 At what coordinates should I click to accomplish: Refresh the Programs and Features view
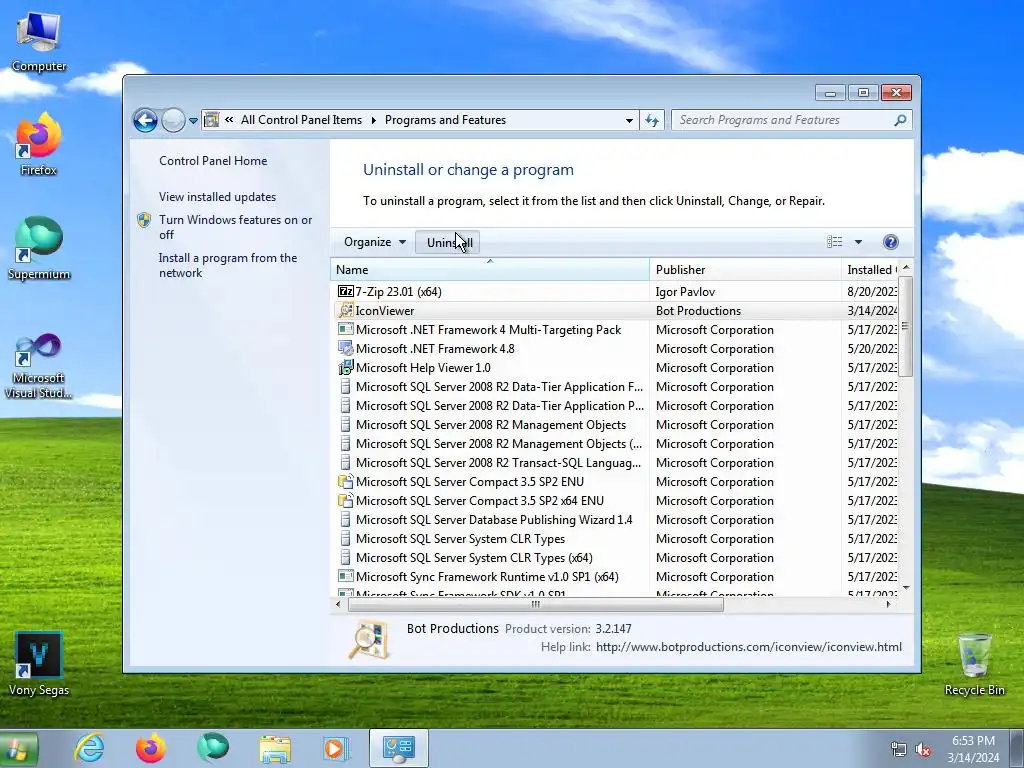[652, 120]
